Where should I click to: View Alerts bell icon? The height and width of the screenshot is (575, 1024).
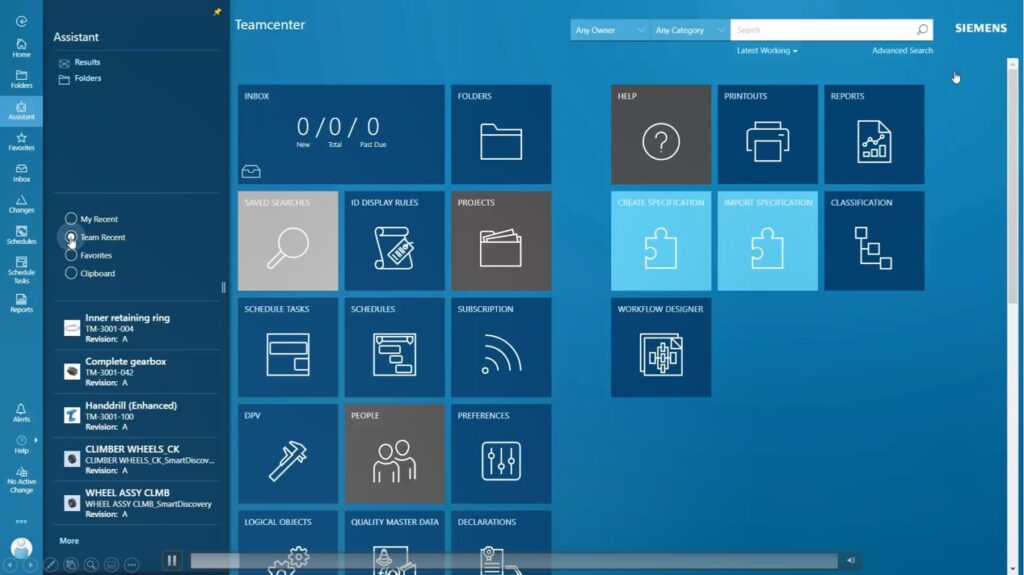tap(21, 413)
